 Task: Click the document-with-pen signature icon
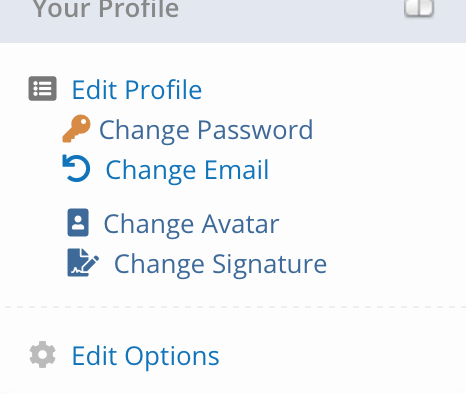(x=83, y=262)
